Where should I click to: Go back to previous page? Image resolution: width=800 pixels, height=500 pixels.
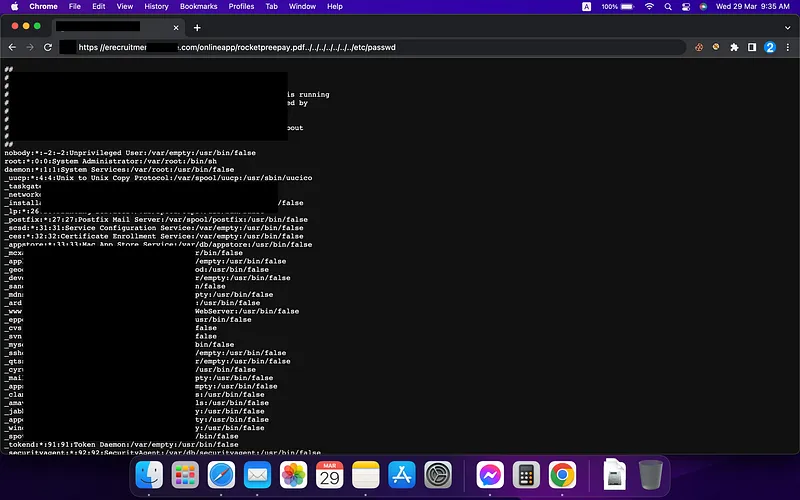[12, 47]
